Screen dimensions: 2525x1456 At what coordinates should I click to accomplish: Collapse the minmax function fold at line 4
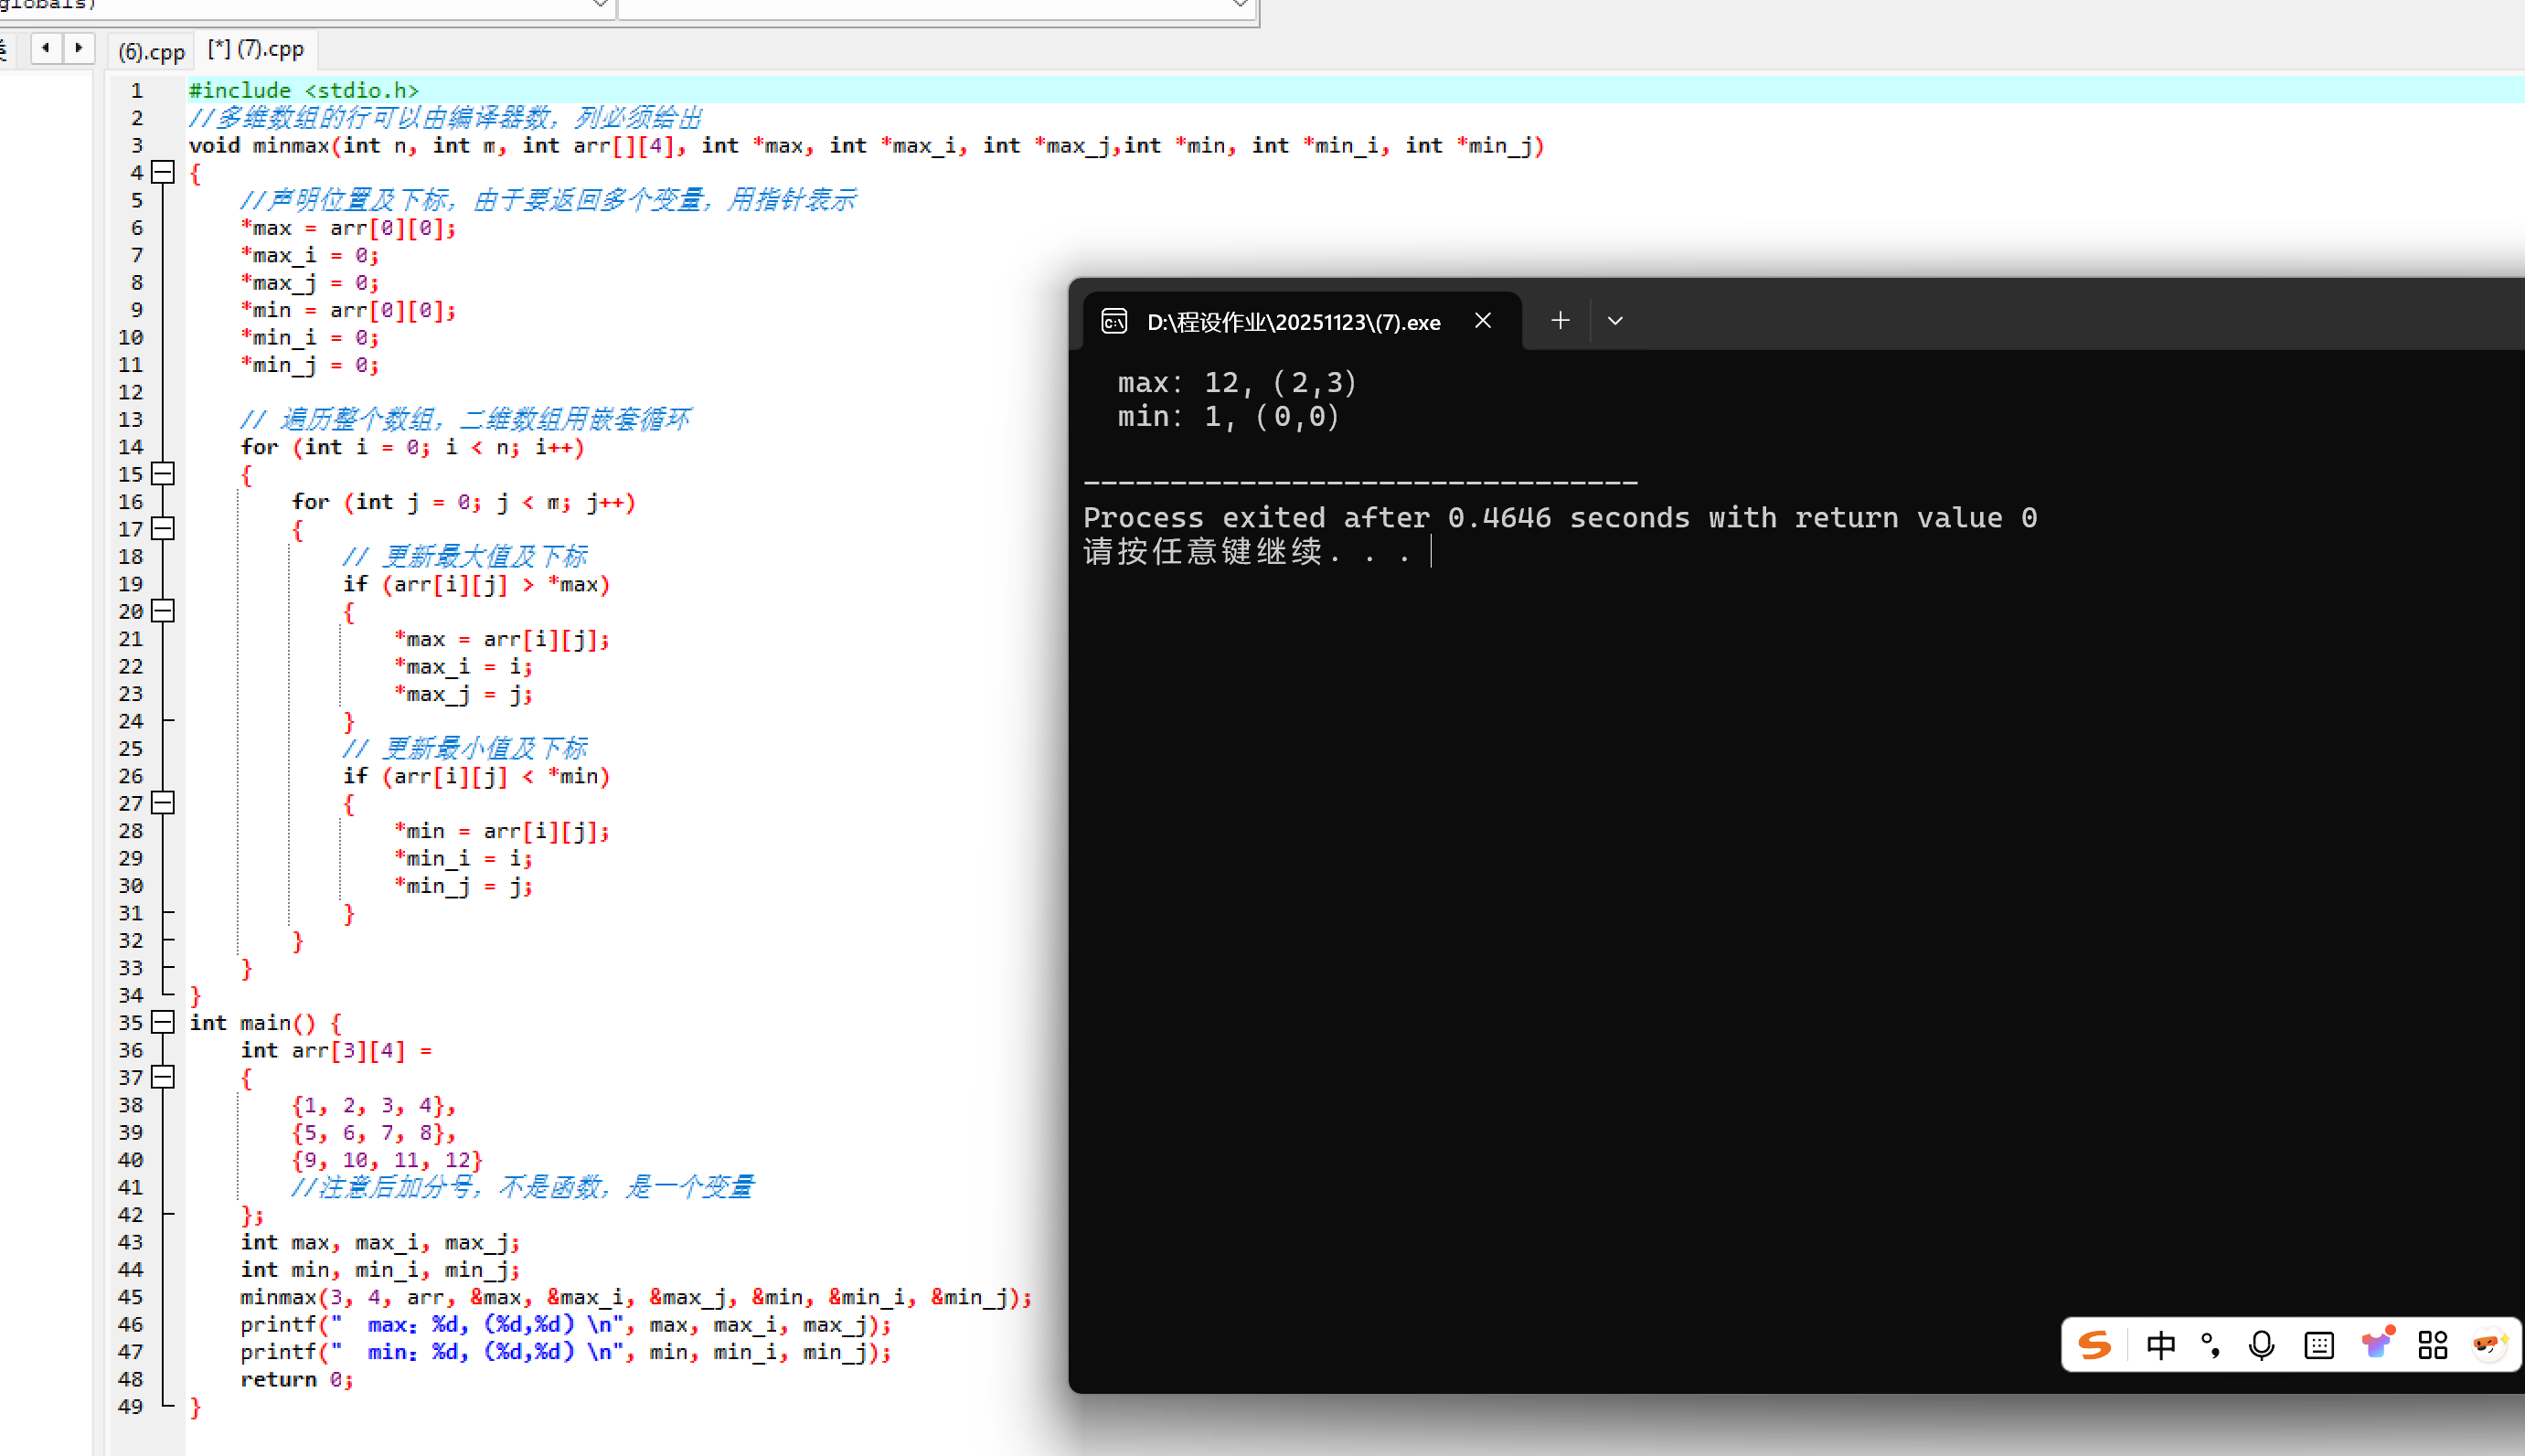[163, 172]
